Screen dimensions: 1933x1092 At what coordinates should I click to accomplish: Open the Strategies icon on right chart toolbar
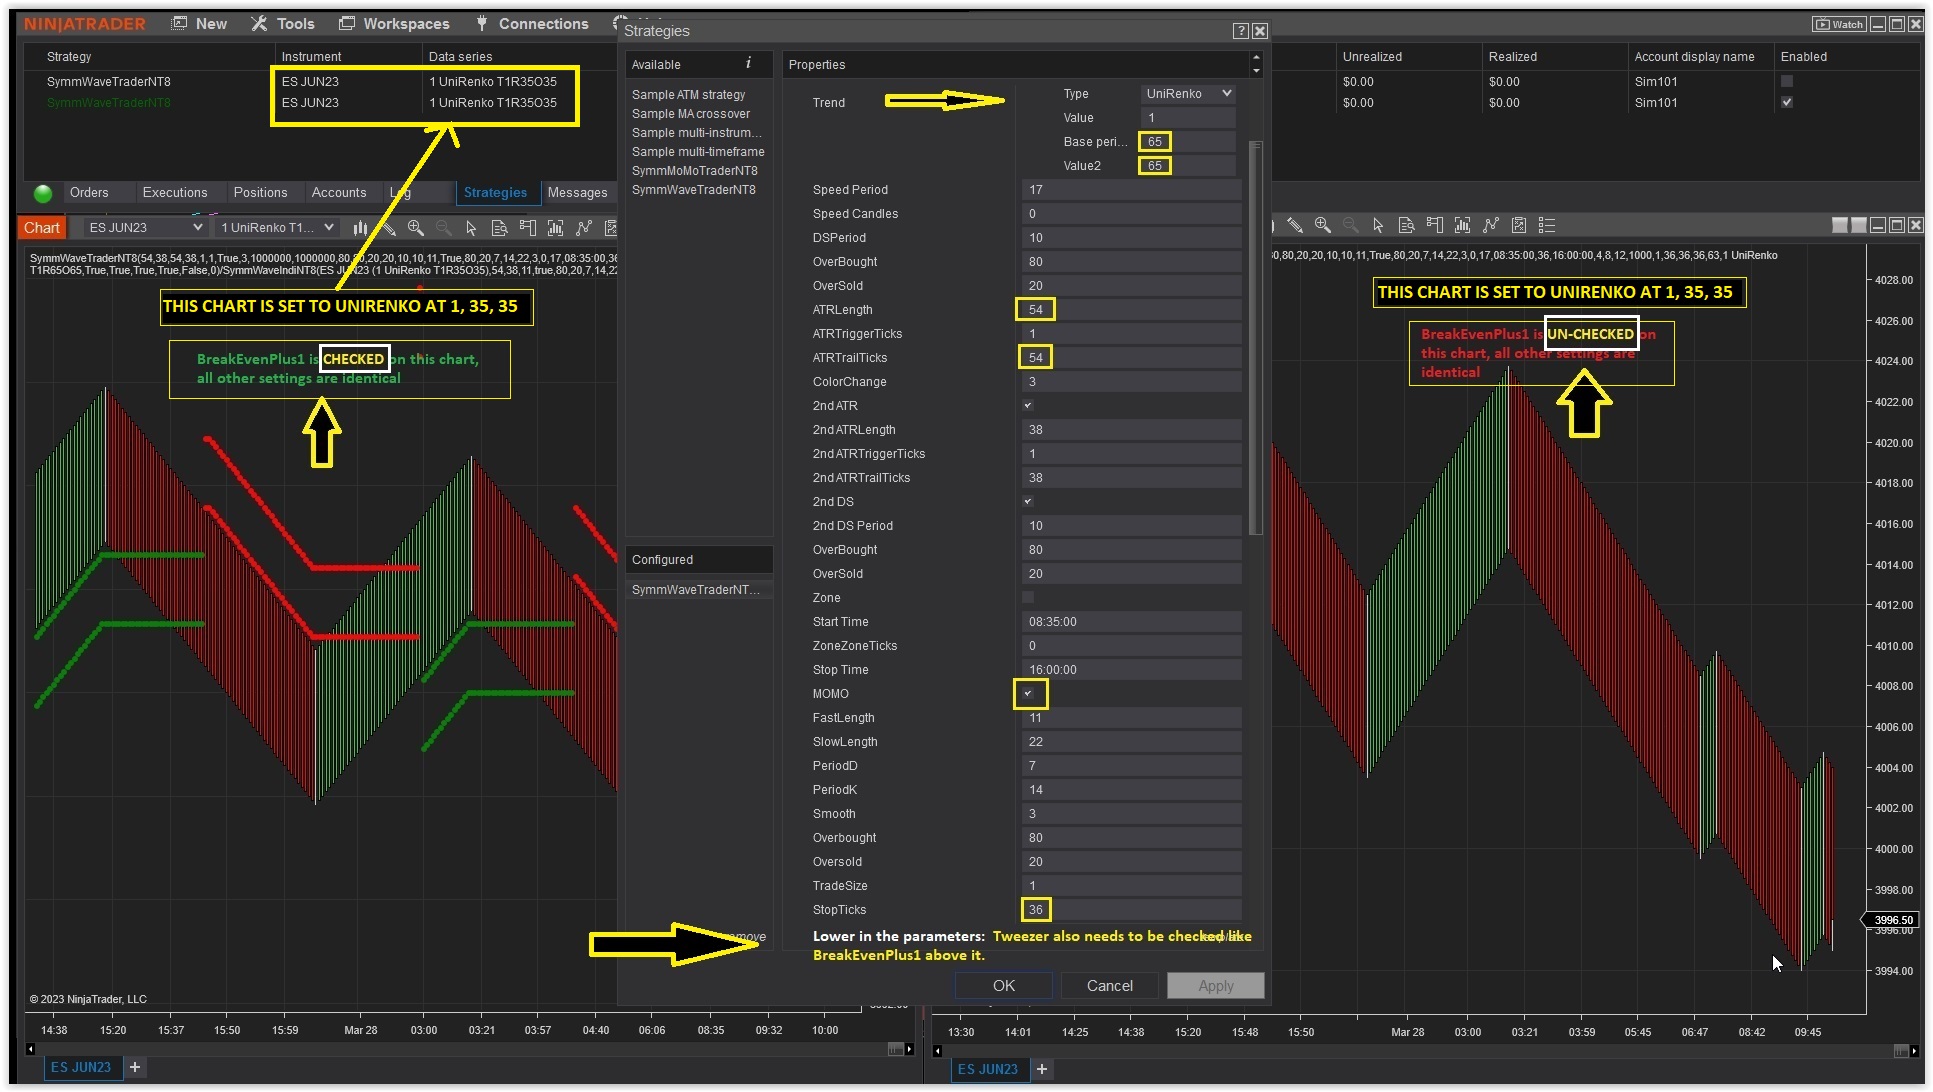[1519, 225]
